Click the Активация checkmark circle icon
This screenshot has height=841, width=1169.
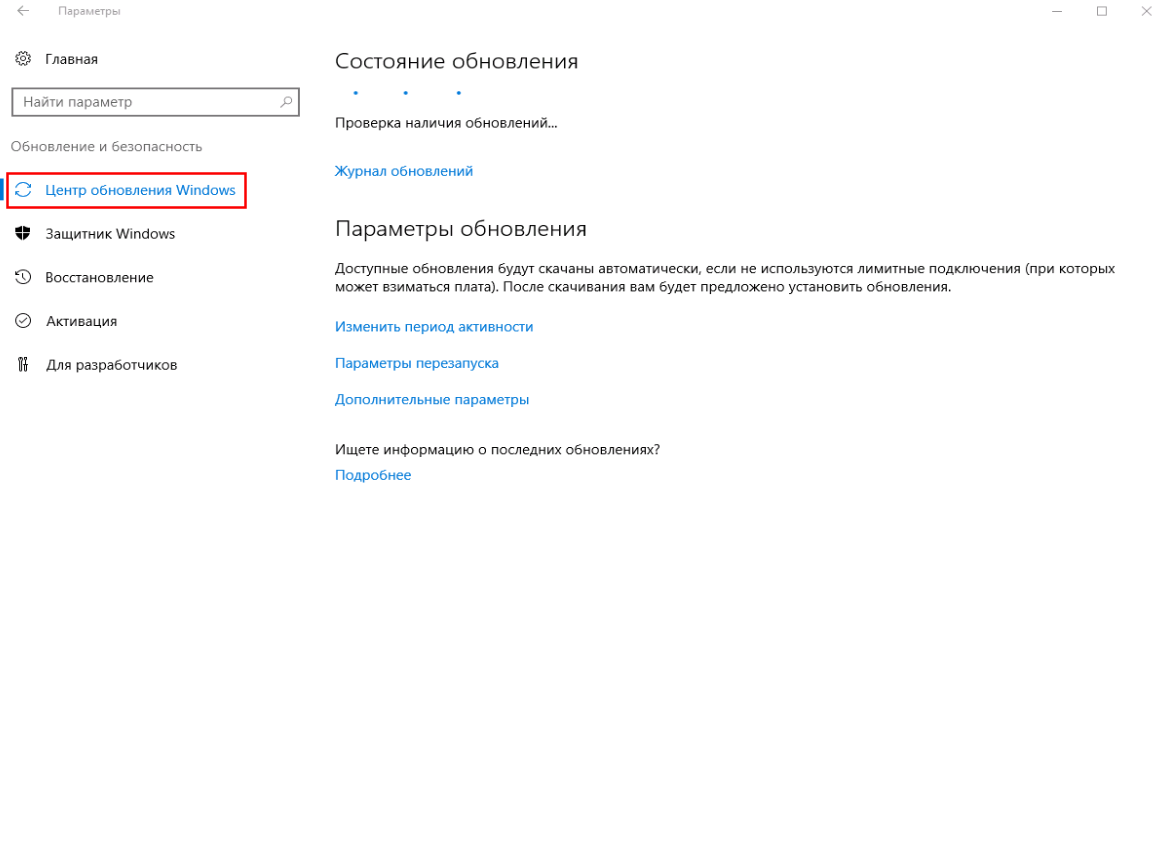(24, 321)
